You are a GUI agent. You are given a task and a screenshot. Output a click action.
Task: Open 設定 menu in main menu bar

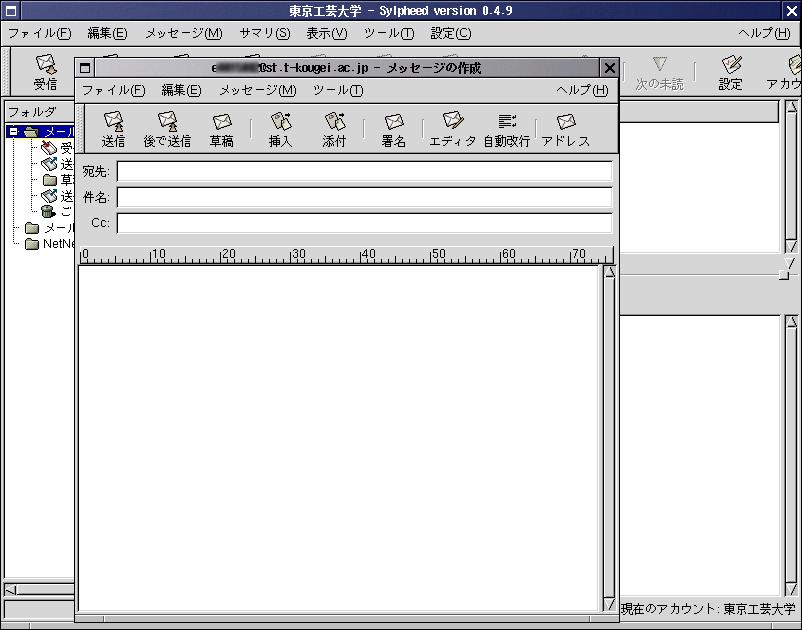click(451, 33)
